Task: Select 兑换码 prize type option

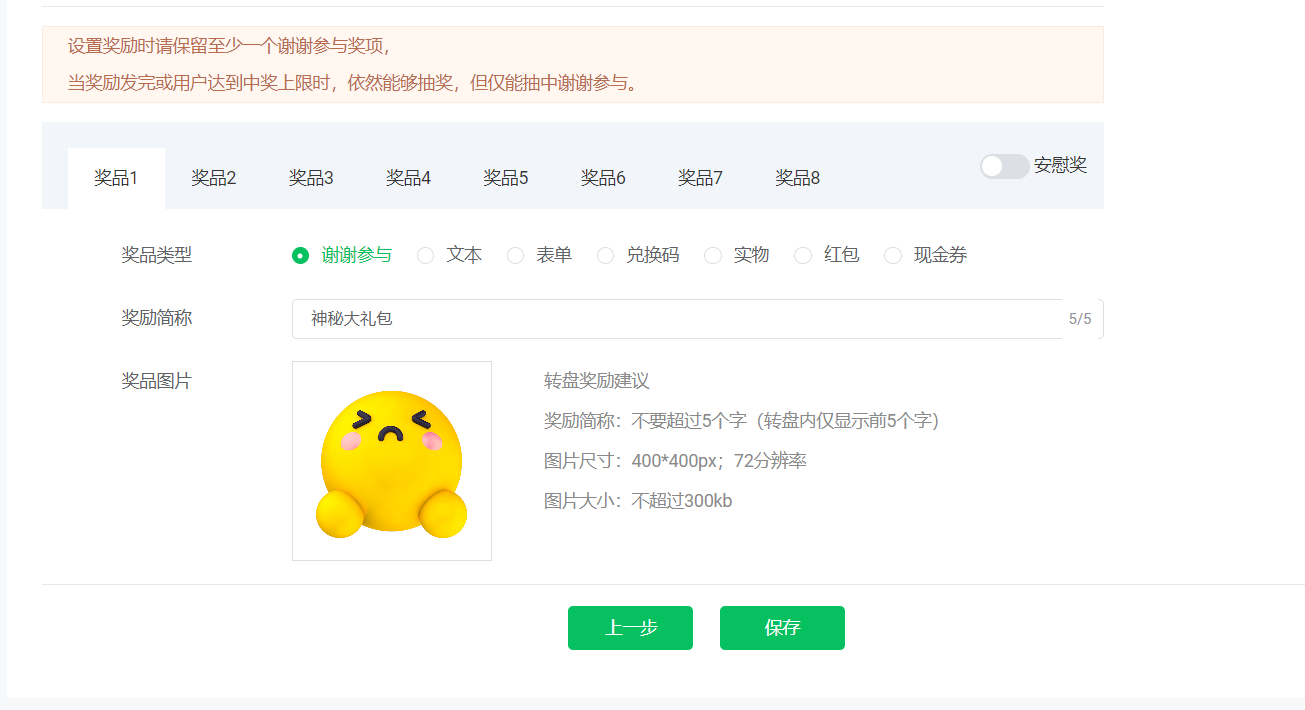Action: 606,256
